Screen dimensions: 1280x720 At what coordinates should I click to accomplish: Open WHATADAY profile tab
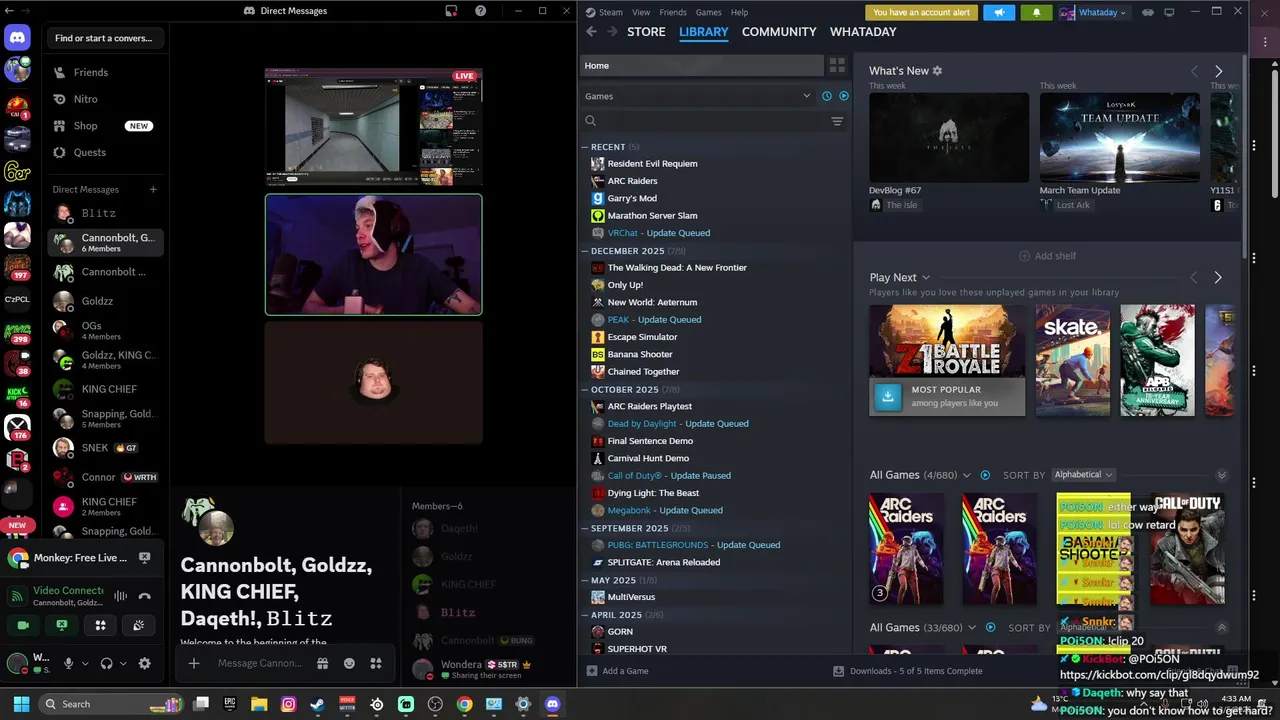pos(863,32)
